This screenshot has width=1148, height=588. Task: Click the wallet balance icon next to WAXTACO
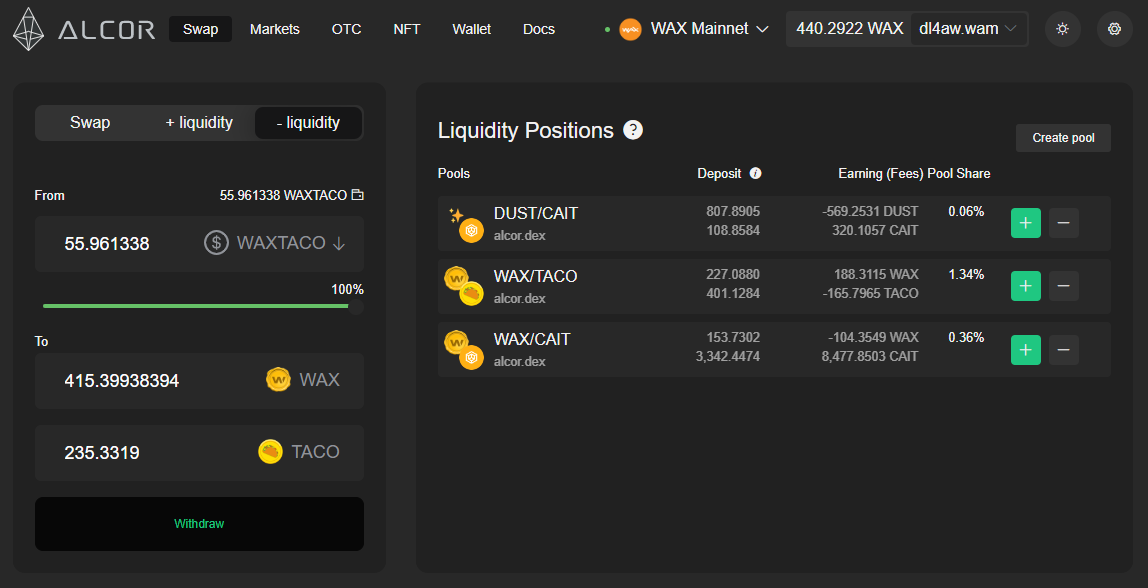point(357,196)
